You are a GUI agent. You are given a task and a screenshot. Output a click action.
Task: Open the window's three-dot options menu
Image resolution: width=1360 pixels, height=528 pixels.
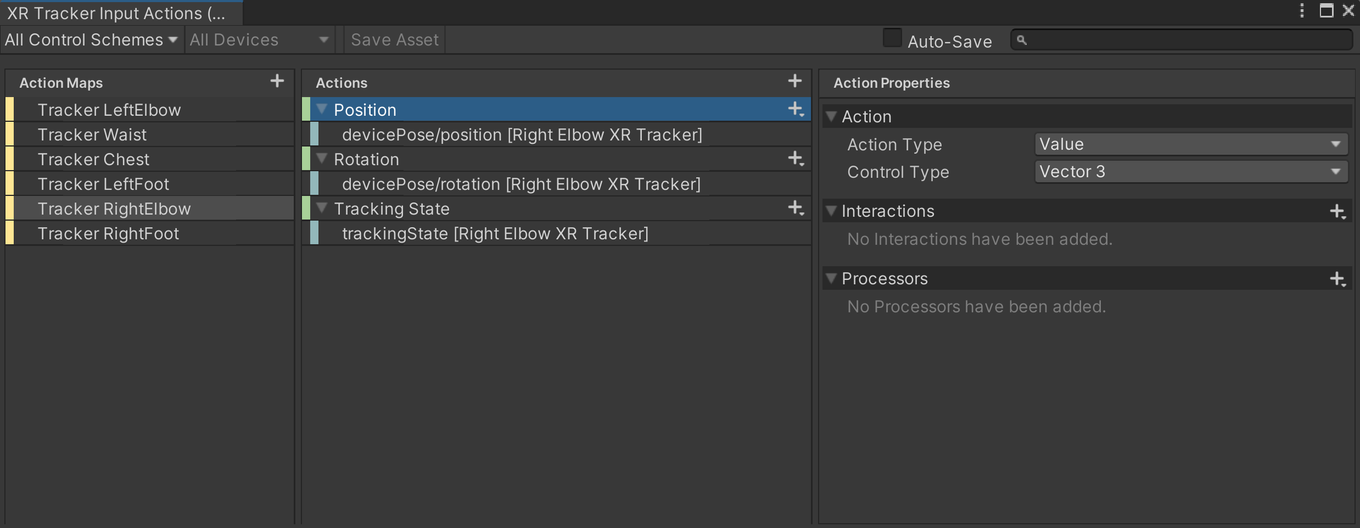[x=1302, y=11]
